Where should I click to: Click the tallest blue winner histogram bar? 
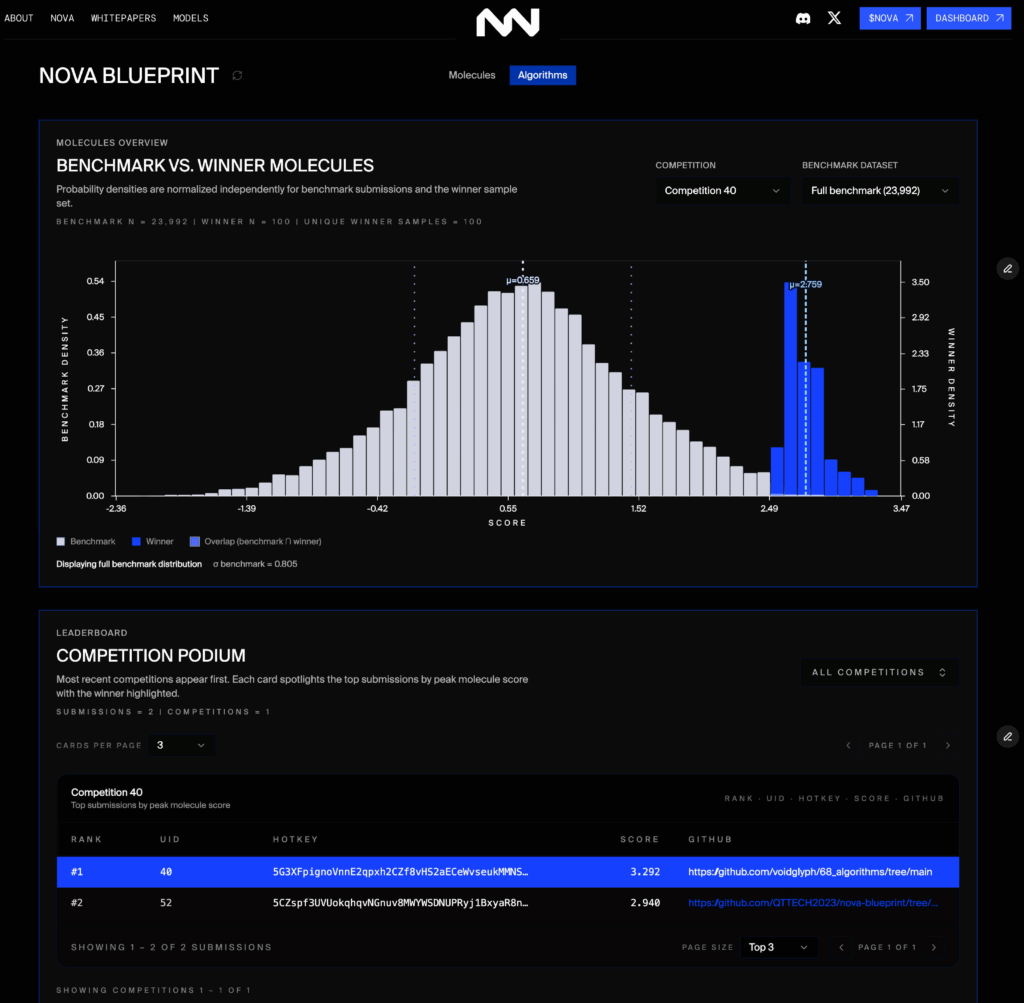click(x=790, y=390)
